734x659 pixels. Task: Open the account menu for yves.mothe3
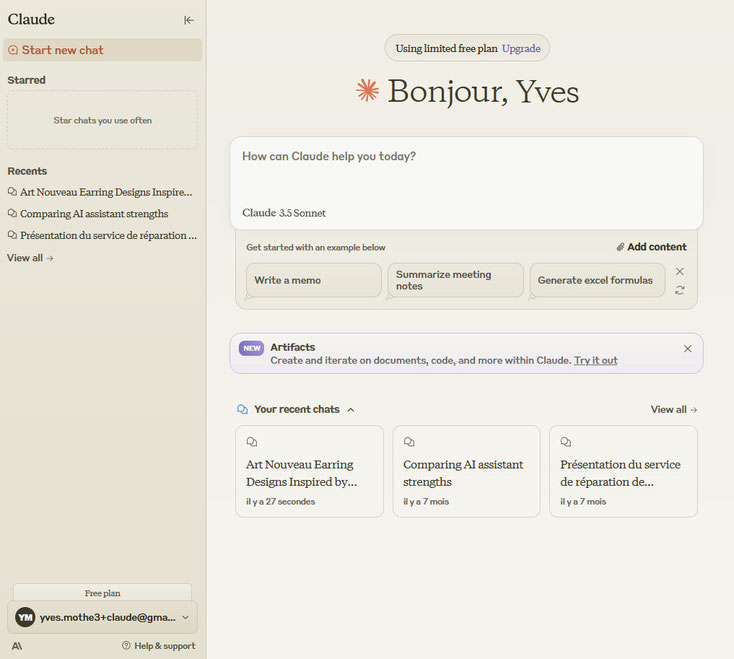[x=102, y=617]
